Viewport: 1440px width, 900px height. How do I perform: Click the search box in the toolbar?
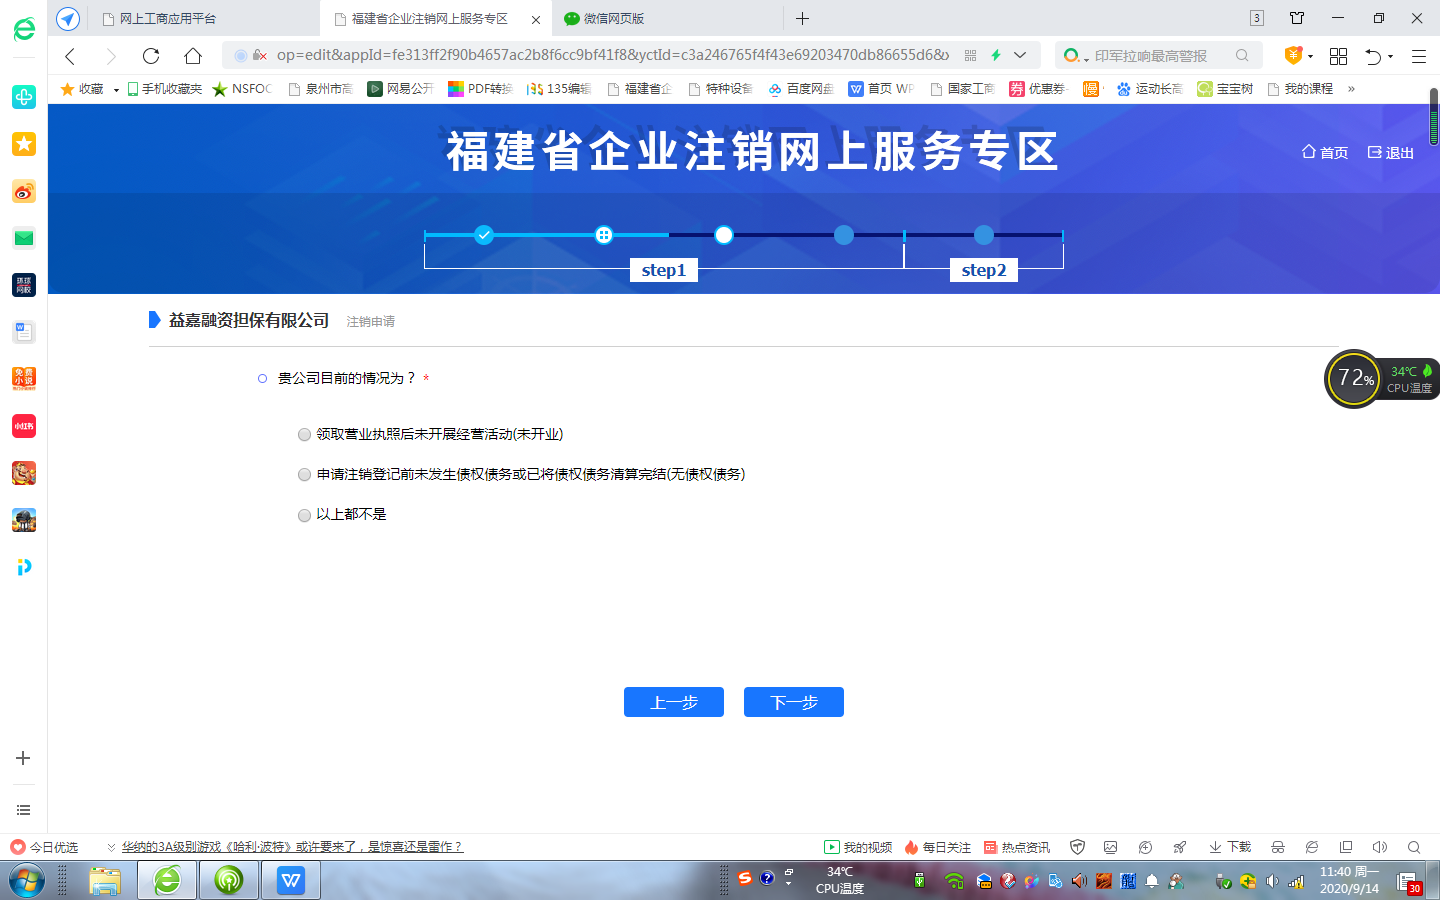click(1150, 56)
